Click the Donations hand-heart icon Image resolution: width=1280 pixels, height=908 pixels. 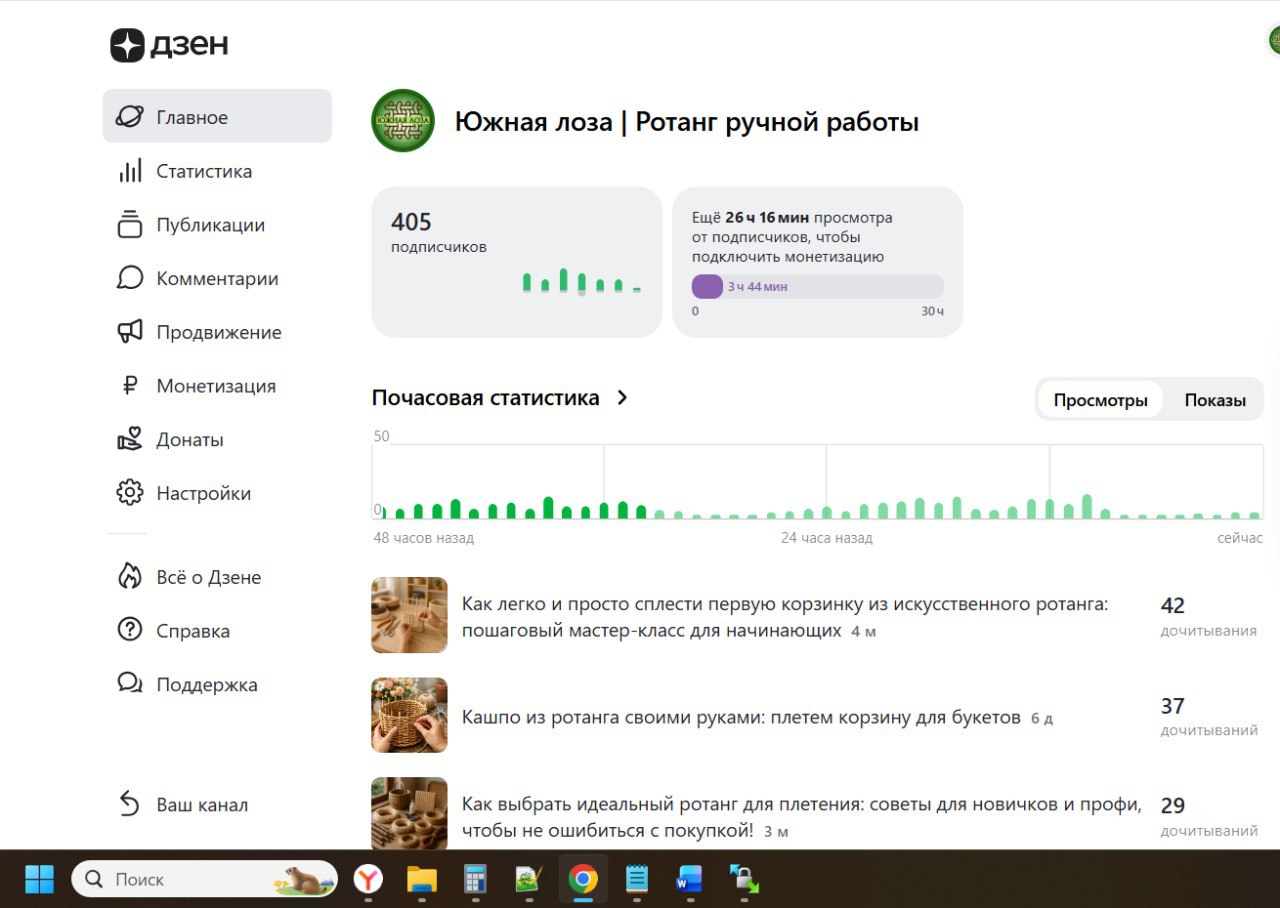tap(130, 439)
